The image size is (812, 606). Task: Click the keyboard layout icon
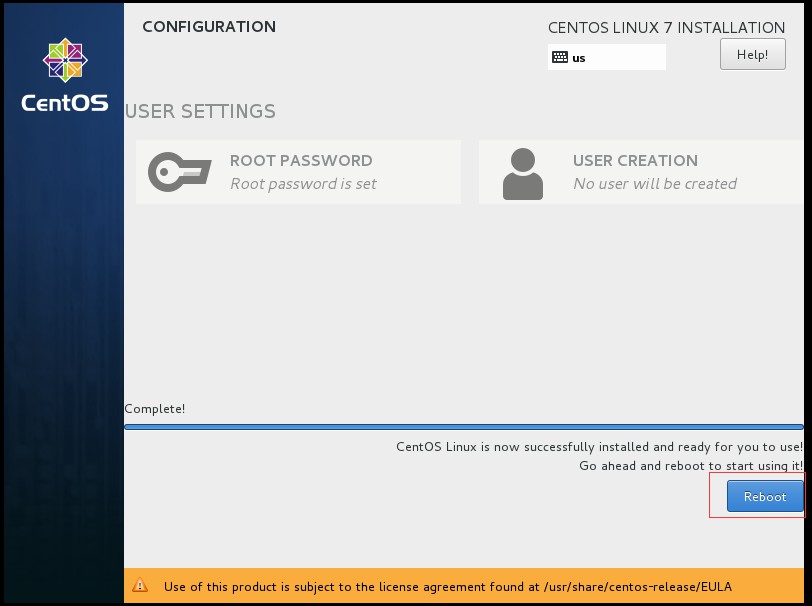coord(560,58)
